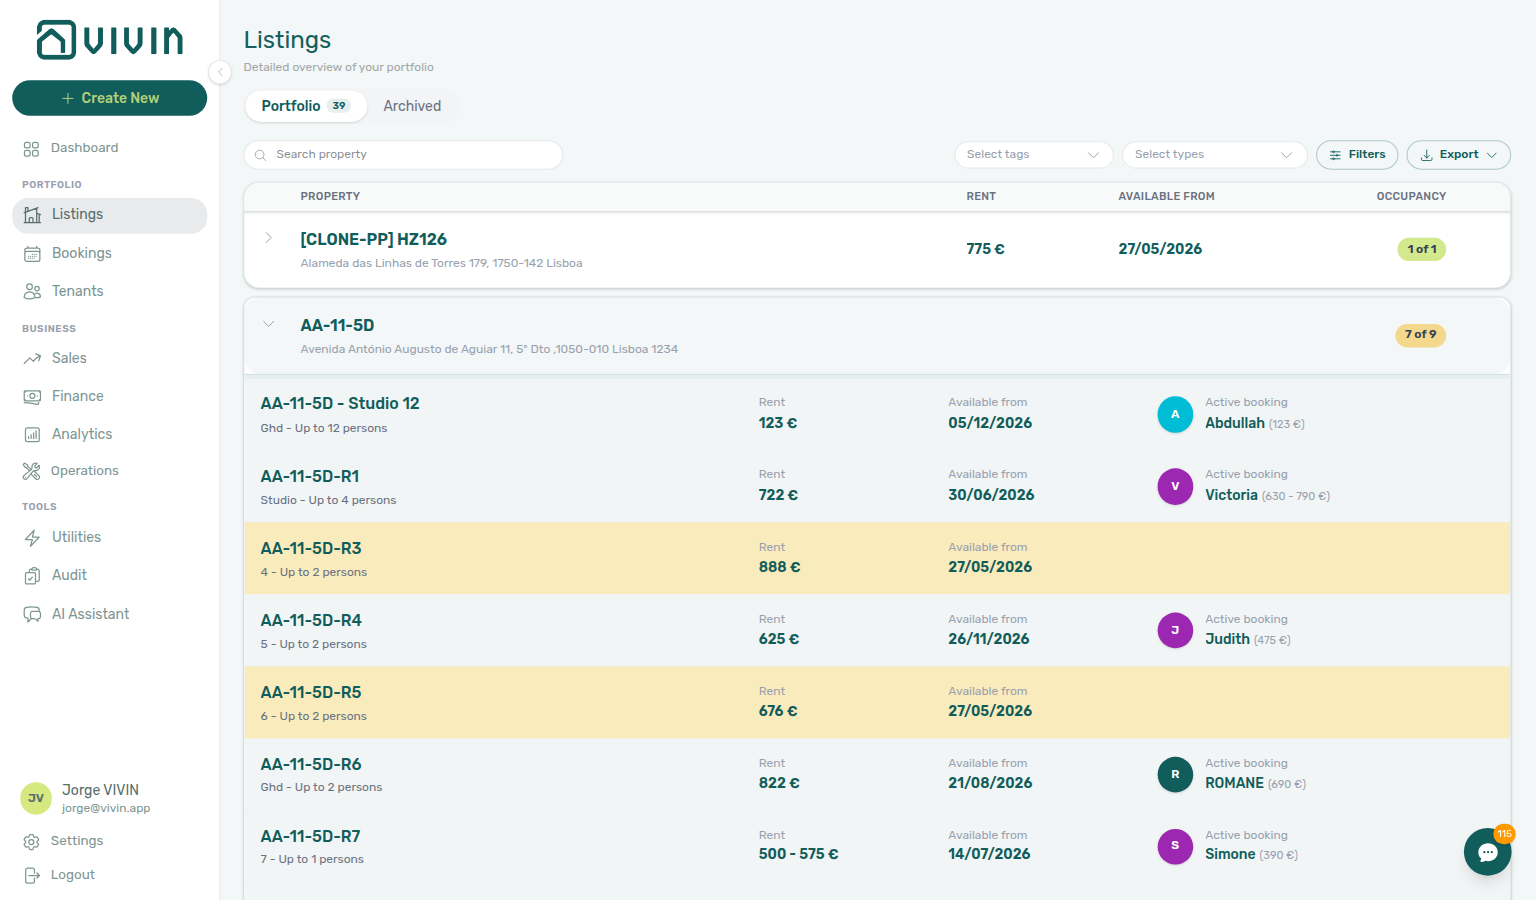Click the 500 - 575 € rent value
The width and height of the screenshot is (1536, 900).
pyautogui.click(x=798, y=855)
